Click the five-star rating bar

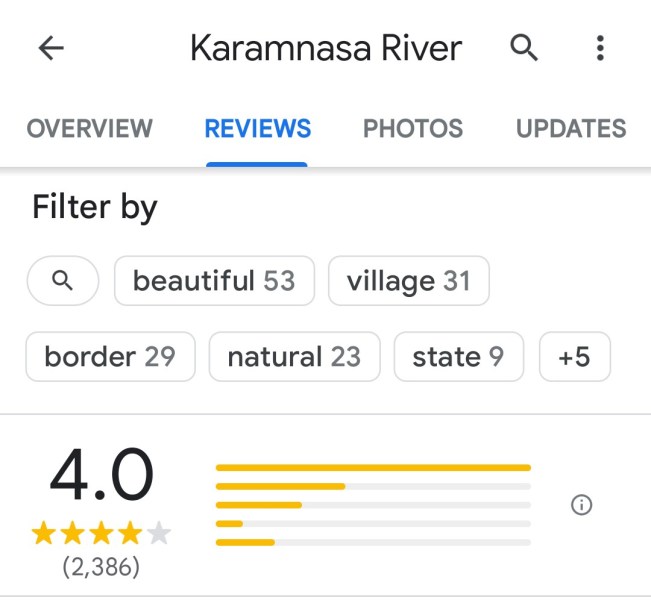(372, 467)
